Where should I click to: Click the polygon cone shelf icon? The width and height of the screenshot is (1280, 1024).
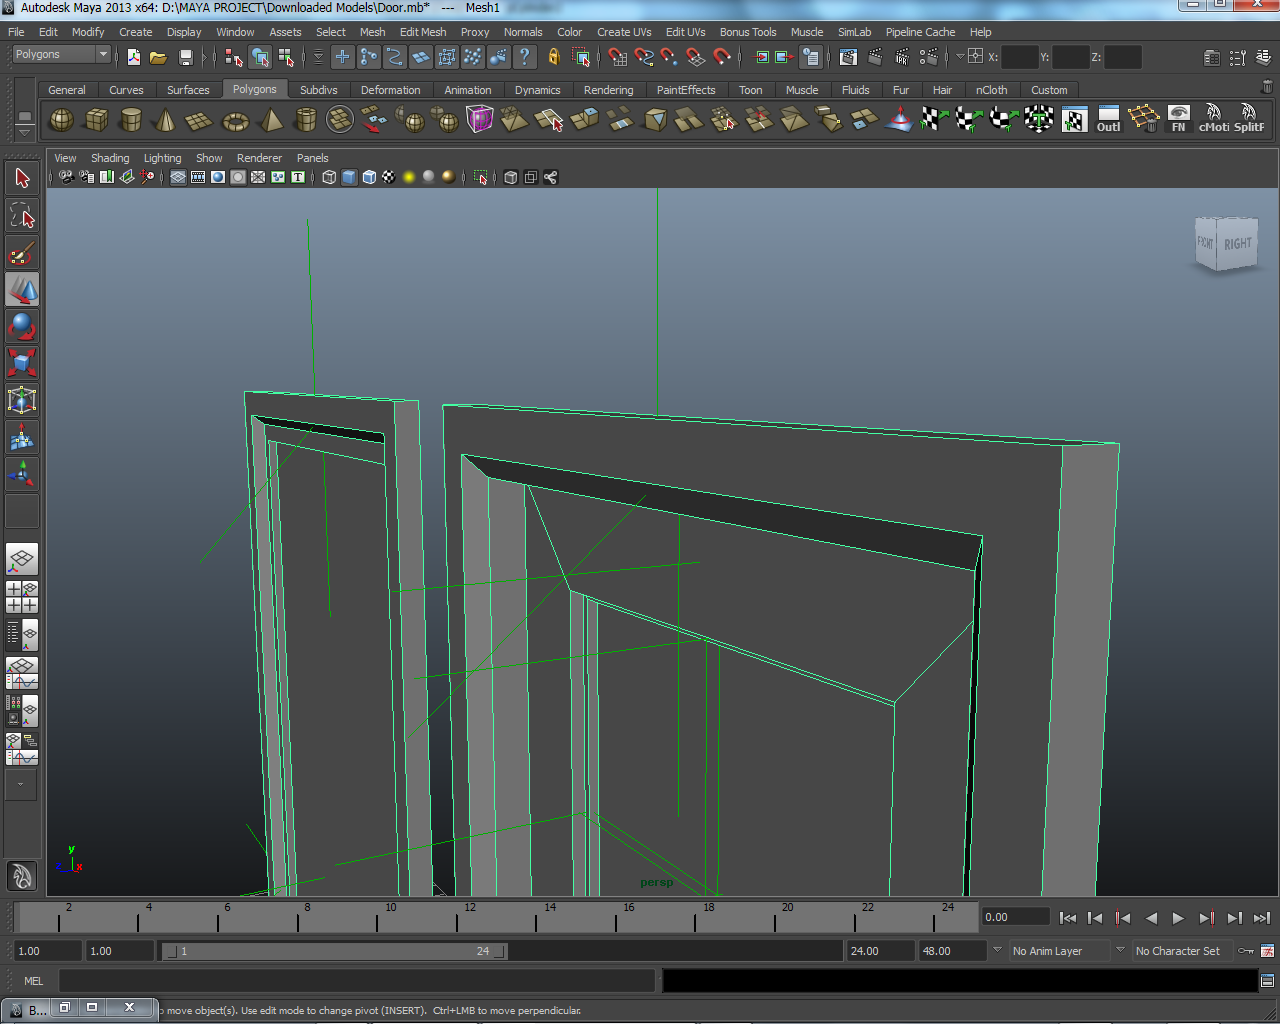pyautogui.click(x=165, y=121)
